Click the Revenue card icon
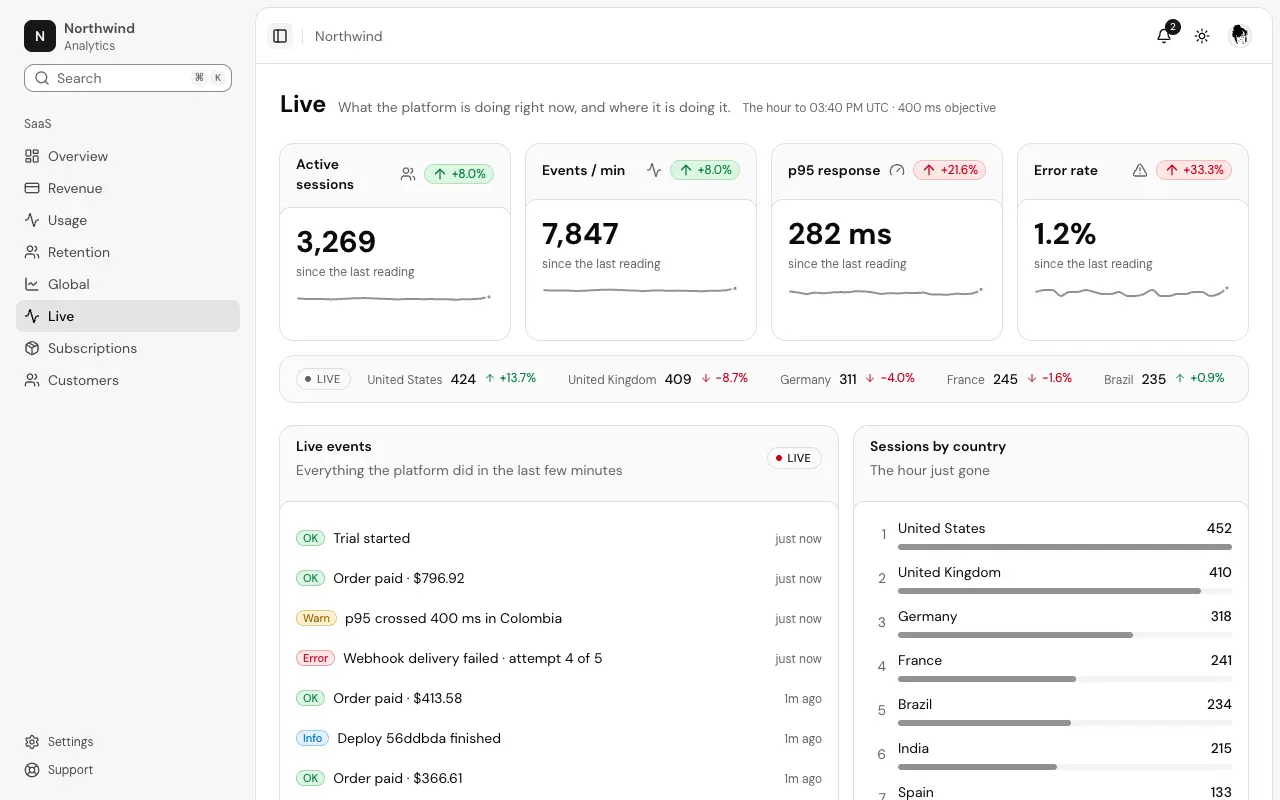 (32, 188)
